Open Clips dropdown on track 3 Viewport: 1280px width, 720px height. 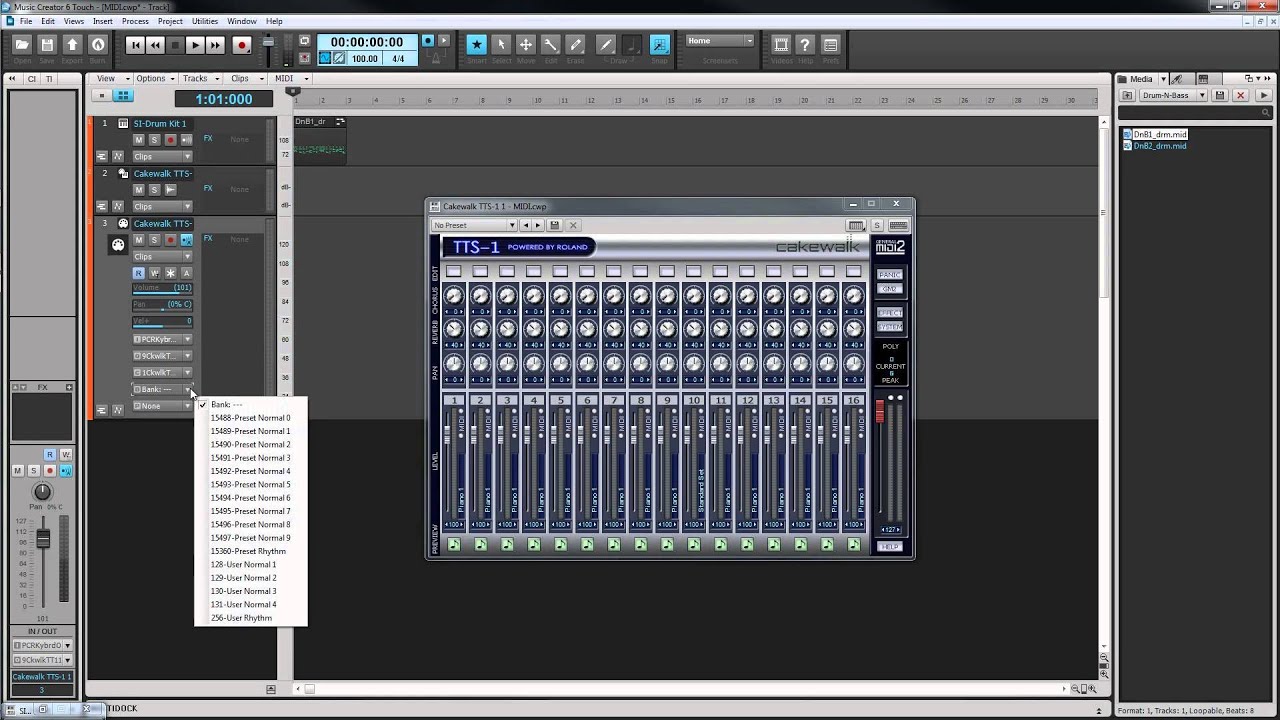click(162, 257)
